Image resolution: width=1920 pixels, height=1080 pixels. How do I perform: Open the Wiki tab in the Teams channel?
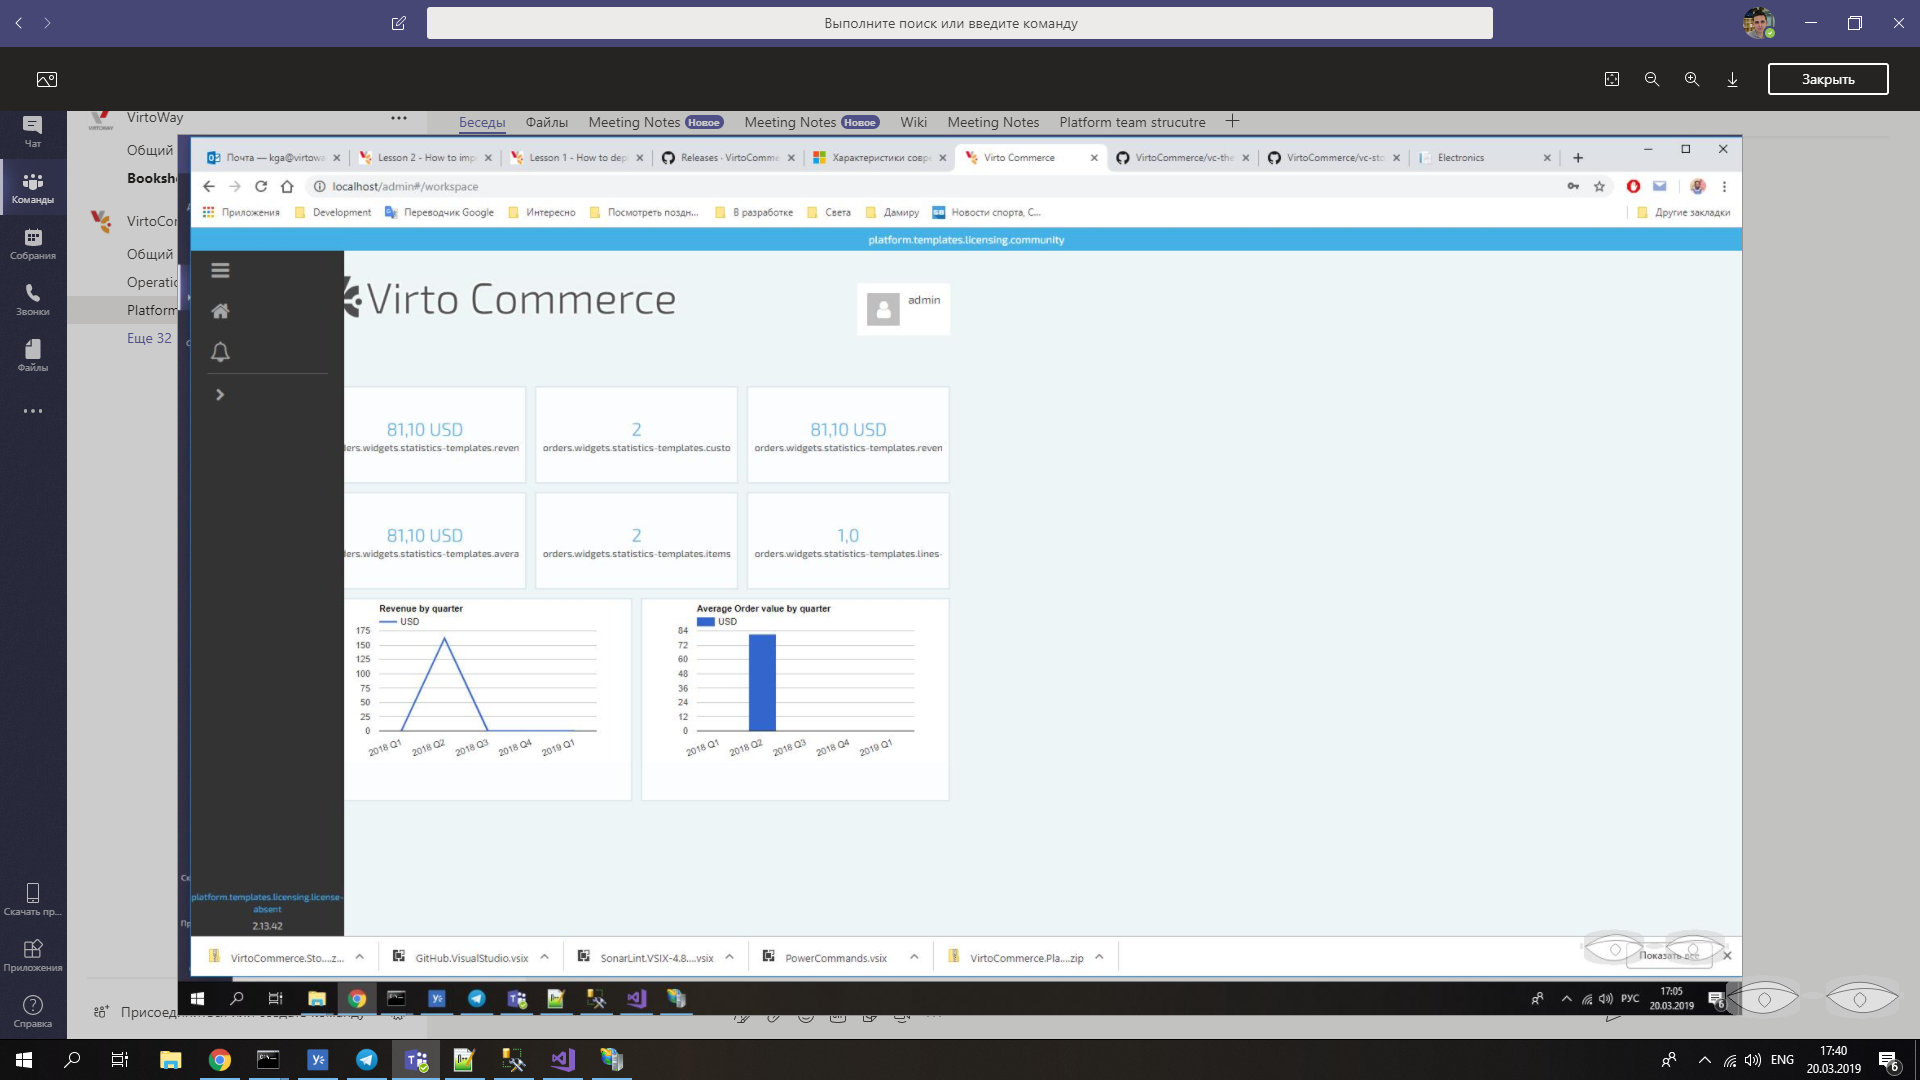[913, 122]
